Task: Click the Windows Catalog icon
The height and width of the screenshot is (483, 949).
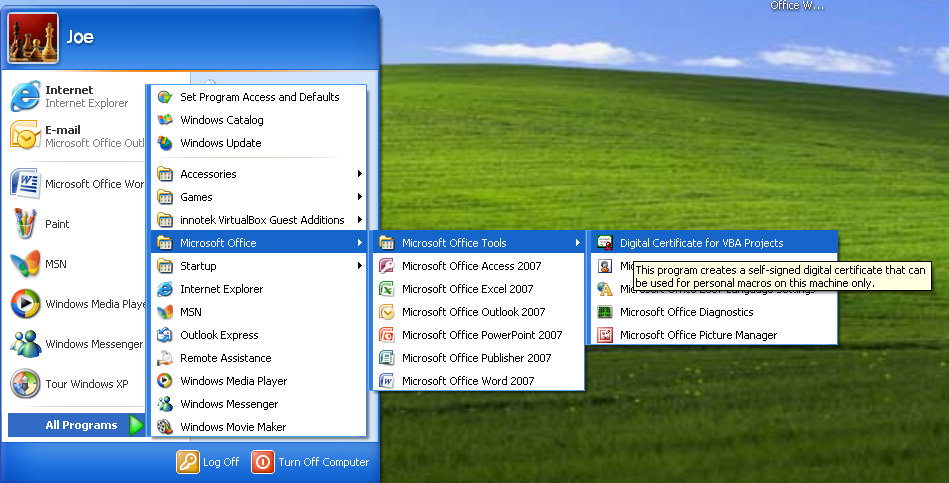Action: 165,120
